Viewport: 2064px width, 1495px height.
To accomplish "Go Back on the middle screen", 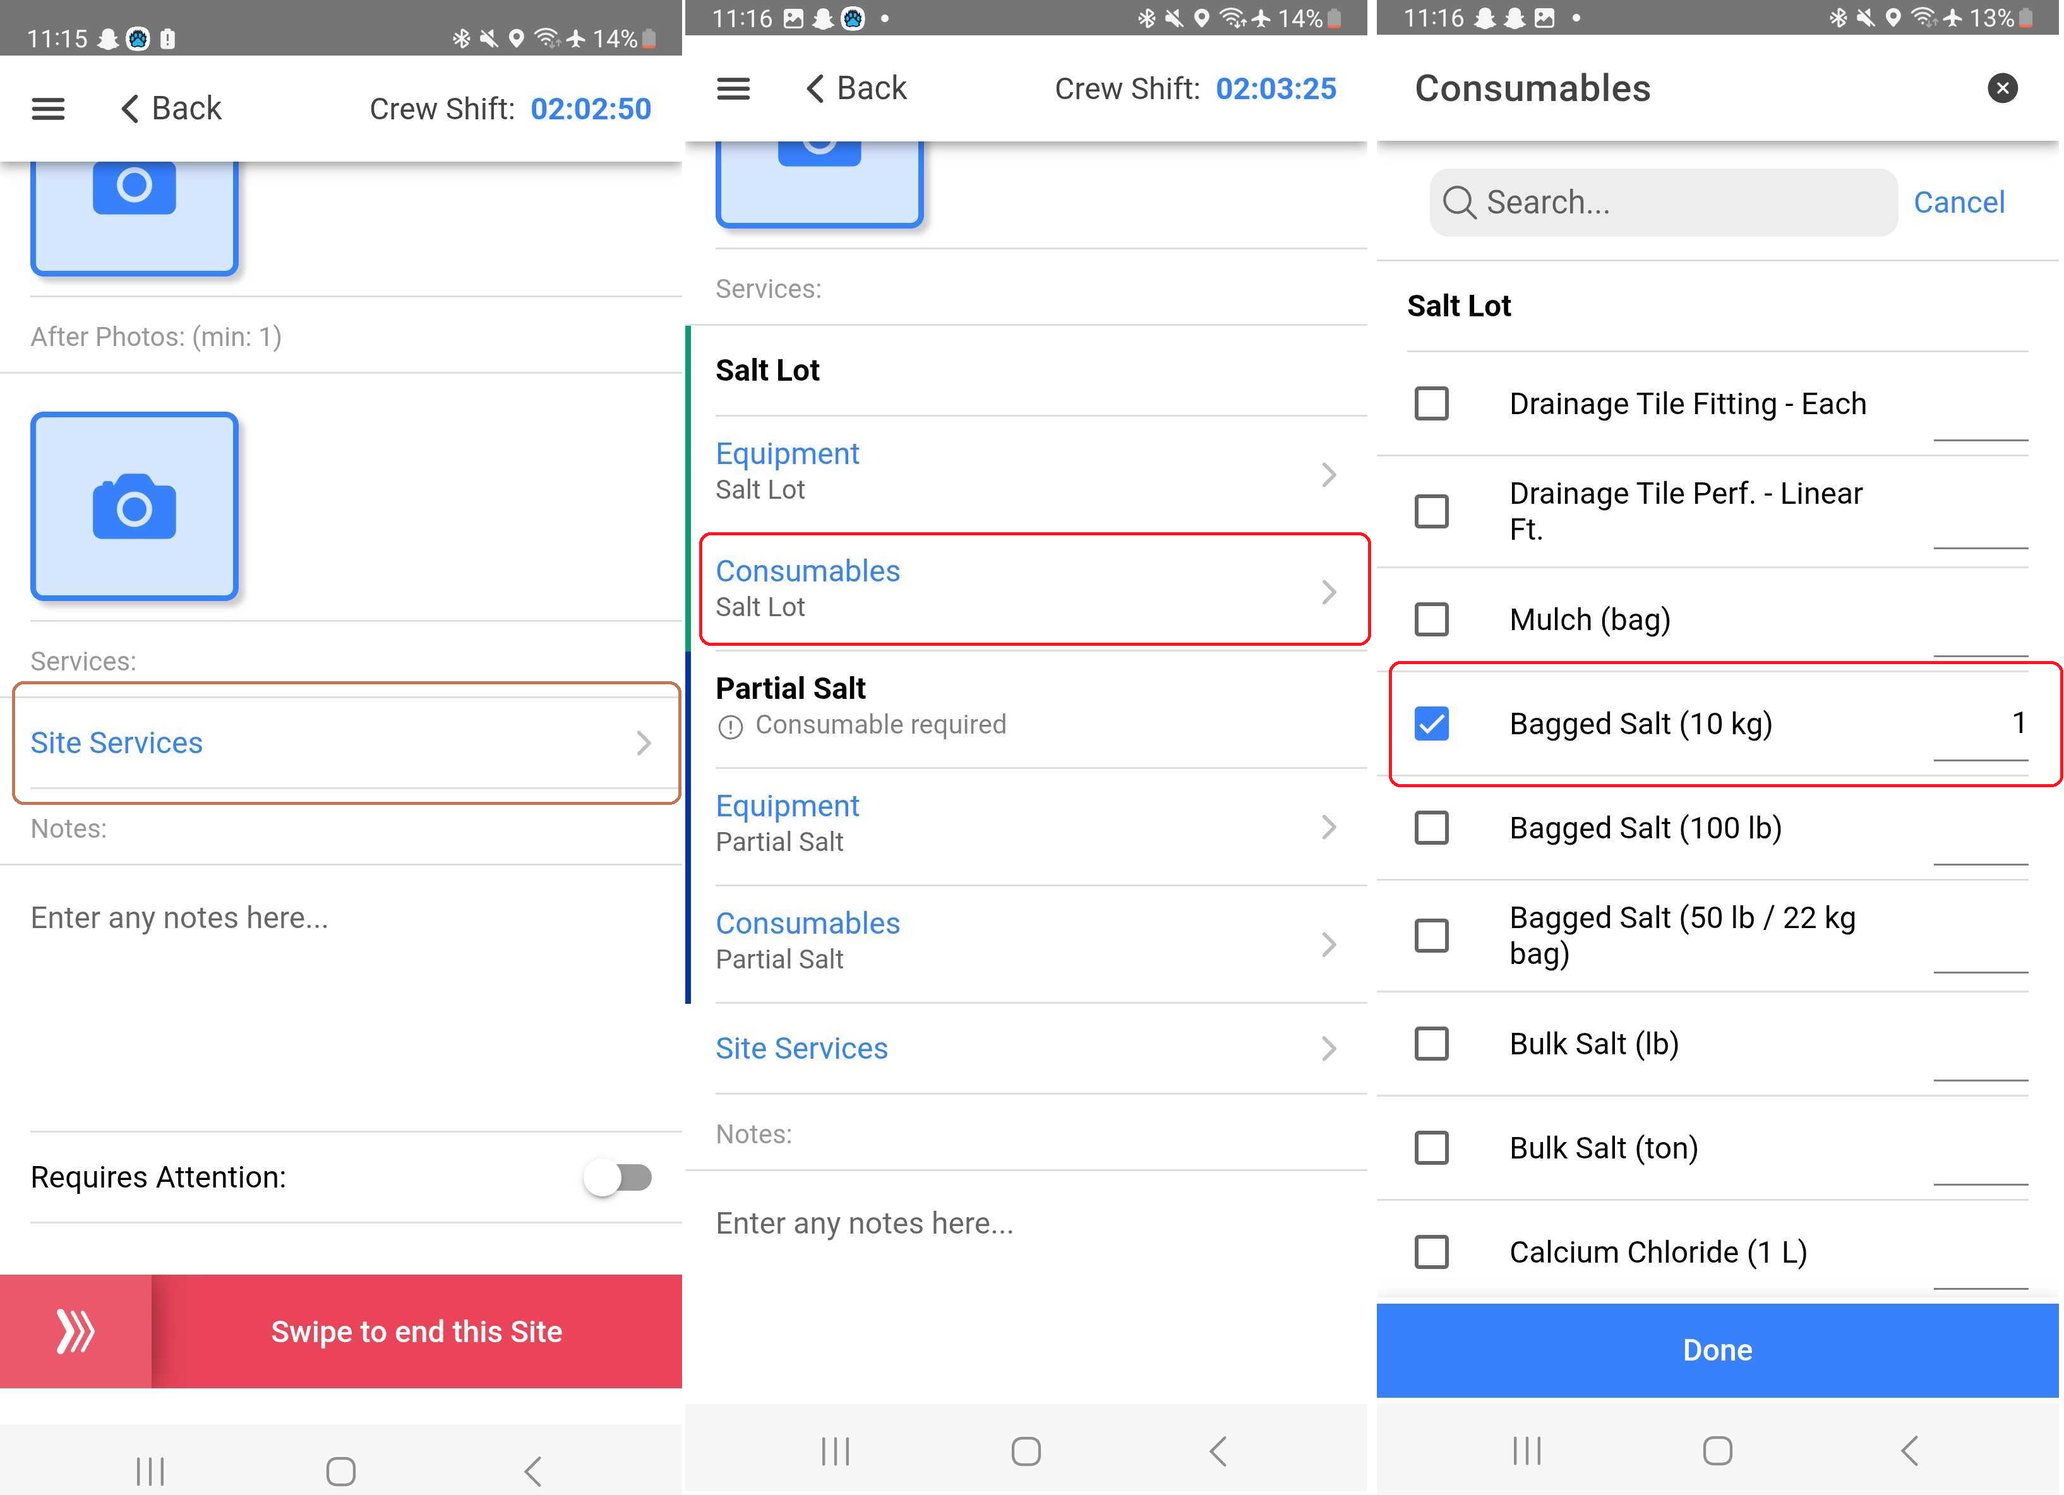I will coord(857,88).
